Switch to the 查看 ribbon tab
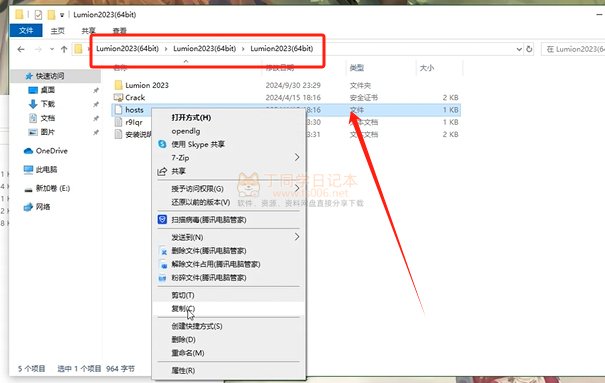Screen dimensions: 605x383 [119, 31]
